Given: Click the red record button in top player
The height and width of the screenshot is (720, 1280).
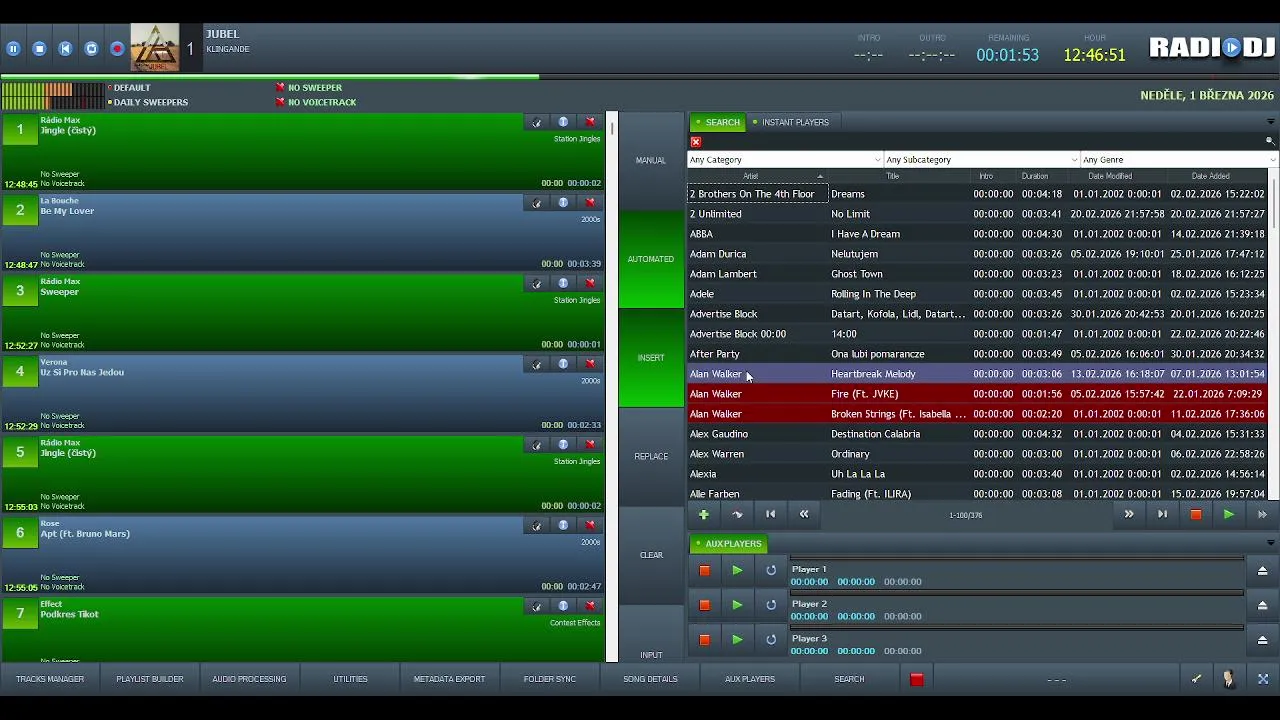Looking at the screenshot, I should [x=117, y=48].
